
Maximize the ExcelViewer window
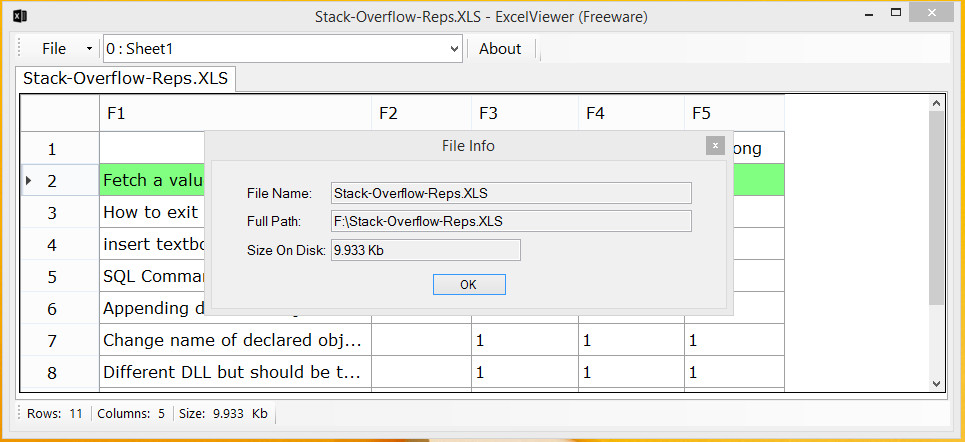[x=895, y=12]
